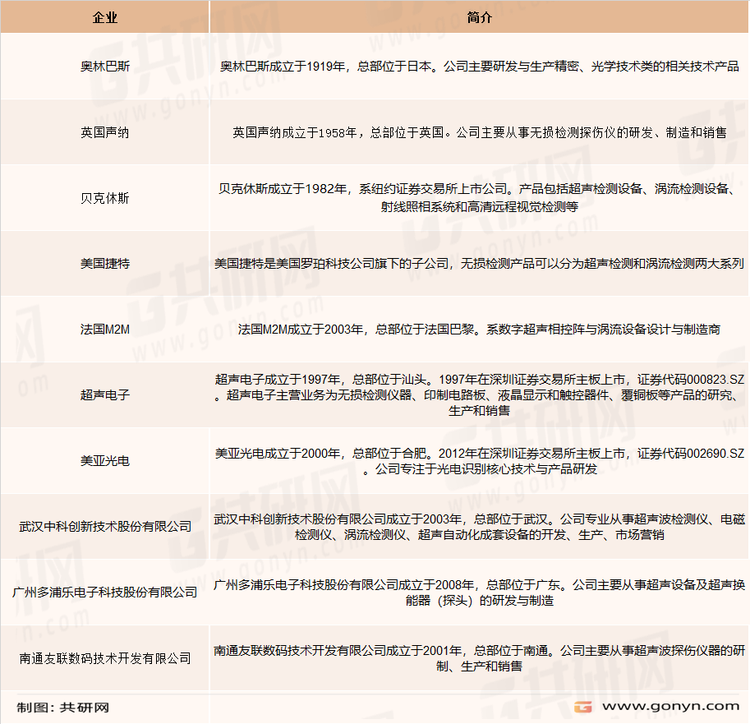
Task: Select the 南通友联数码技术开发有限公司 name cell
Action: coord(105,658)
